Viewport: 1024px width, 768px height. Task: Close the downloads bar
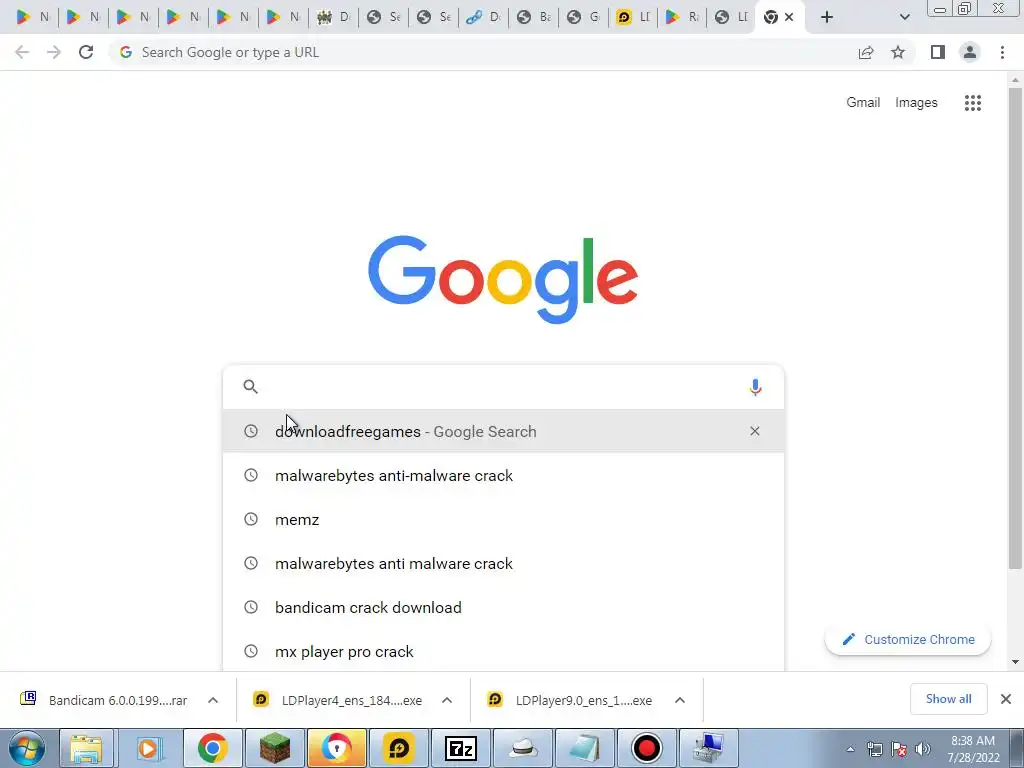(x=1006, y=699)
